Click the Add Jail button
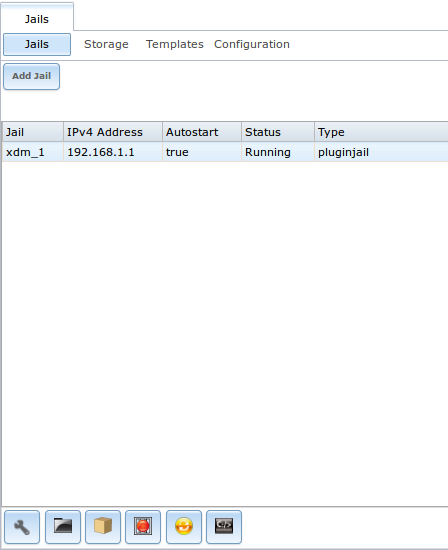The image size is (448, 550). (x=32, y=76)
